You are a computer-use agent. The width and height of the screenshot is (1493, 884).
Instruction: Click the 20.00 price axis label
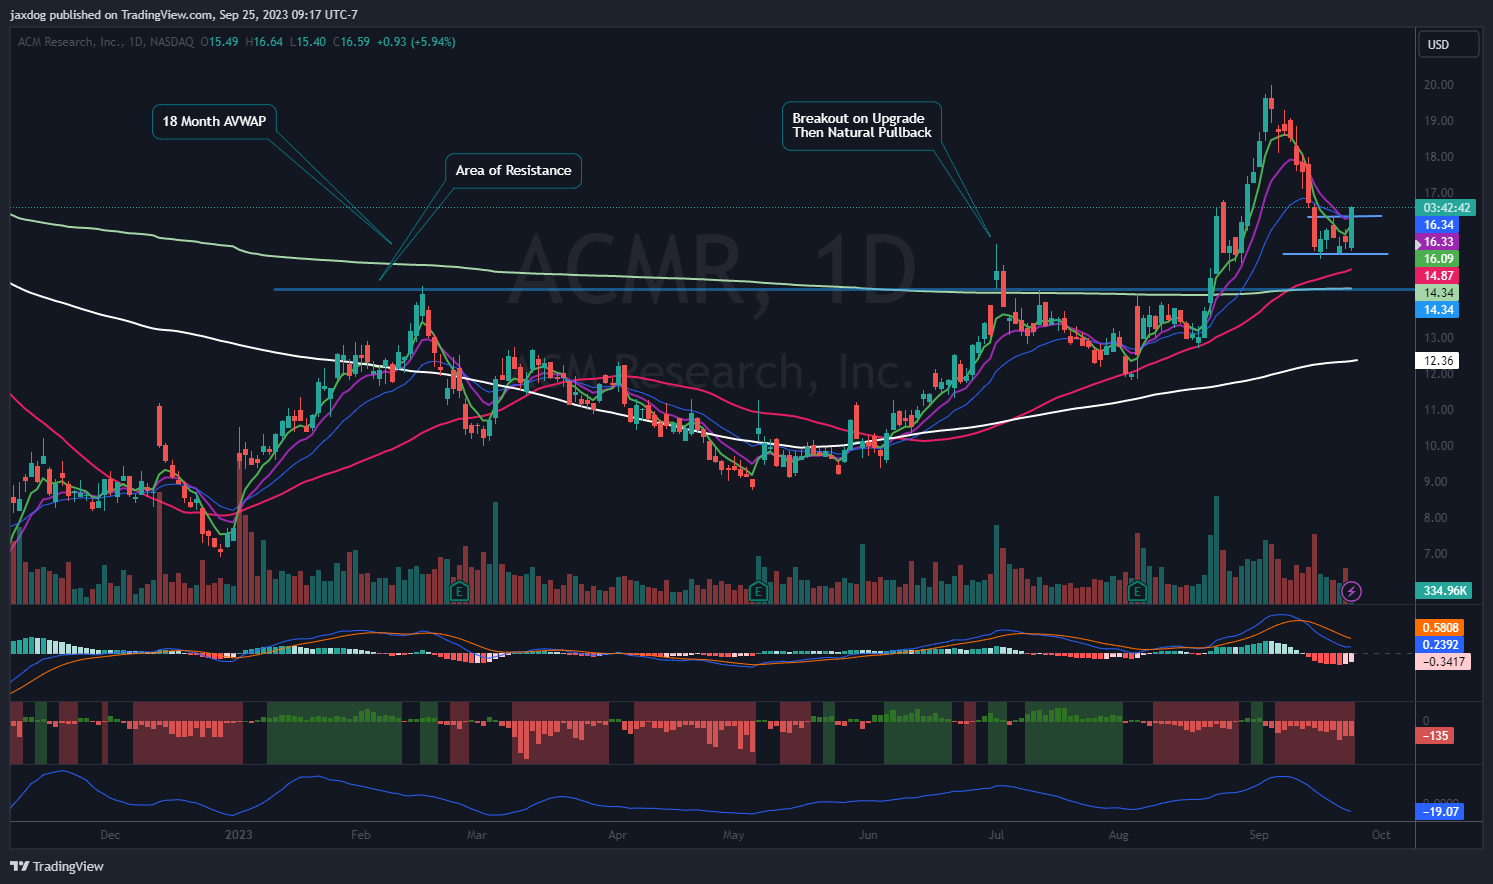[x=1439, y=85]
